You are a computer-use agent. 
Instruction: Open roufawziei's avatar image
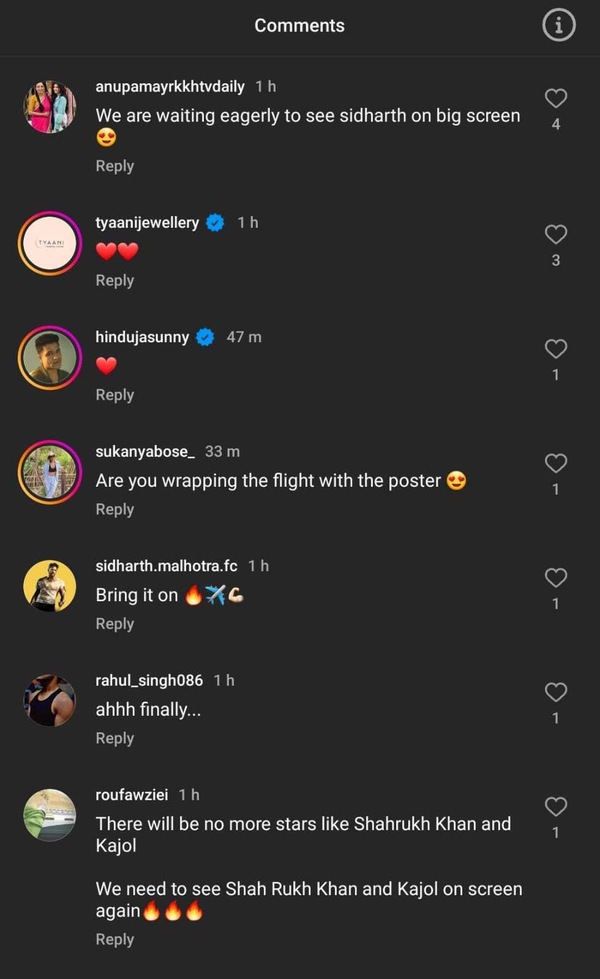coord(49,815)
